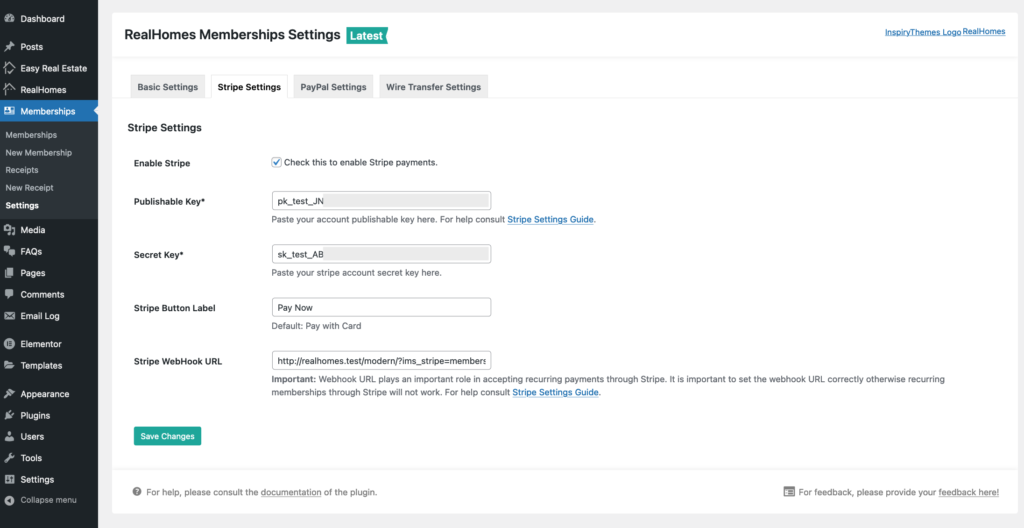
Task: Open the Plugins menu
Action: coord(35,416)
